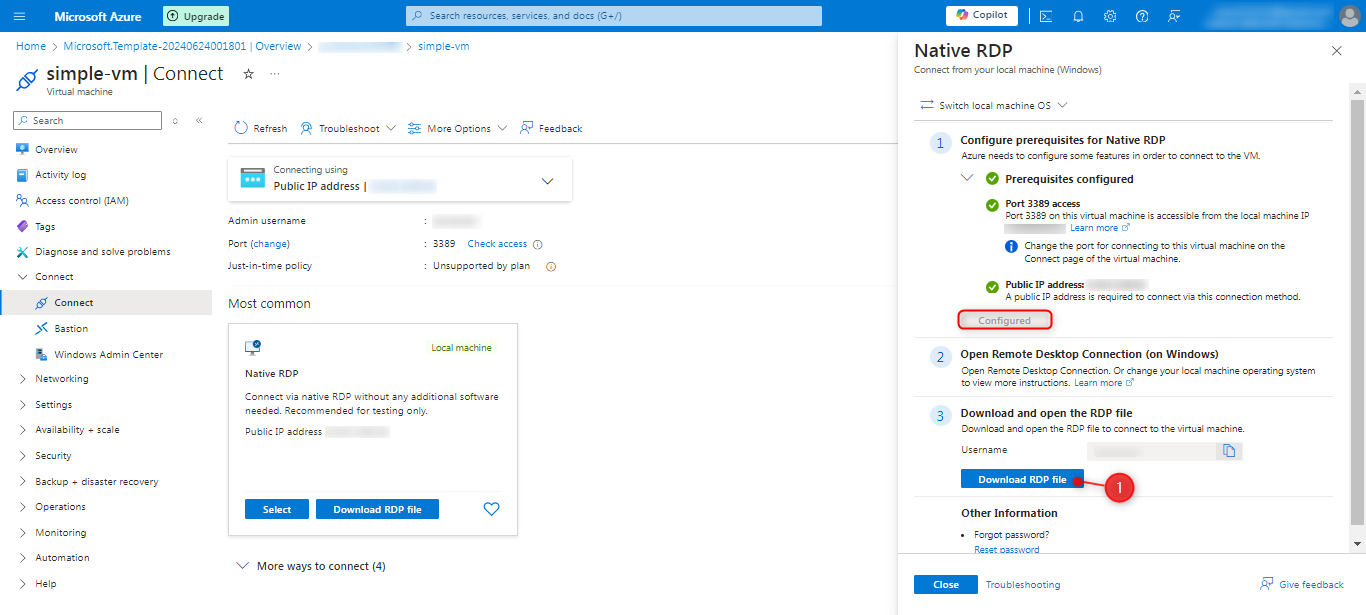Screen dimensions: 1366x615
Task: Click the Native RDP panel scrollbar
Action: tap(1357, 300)
